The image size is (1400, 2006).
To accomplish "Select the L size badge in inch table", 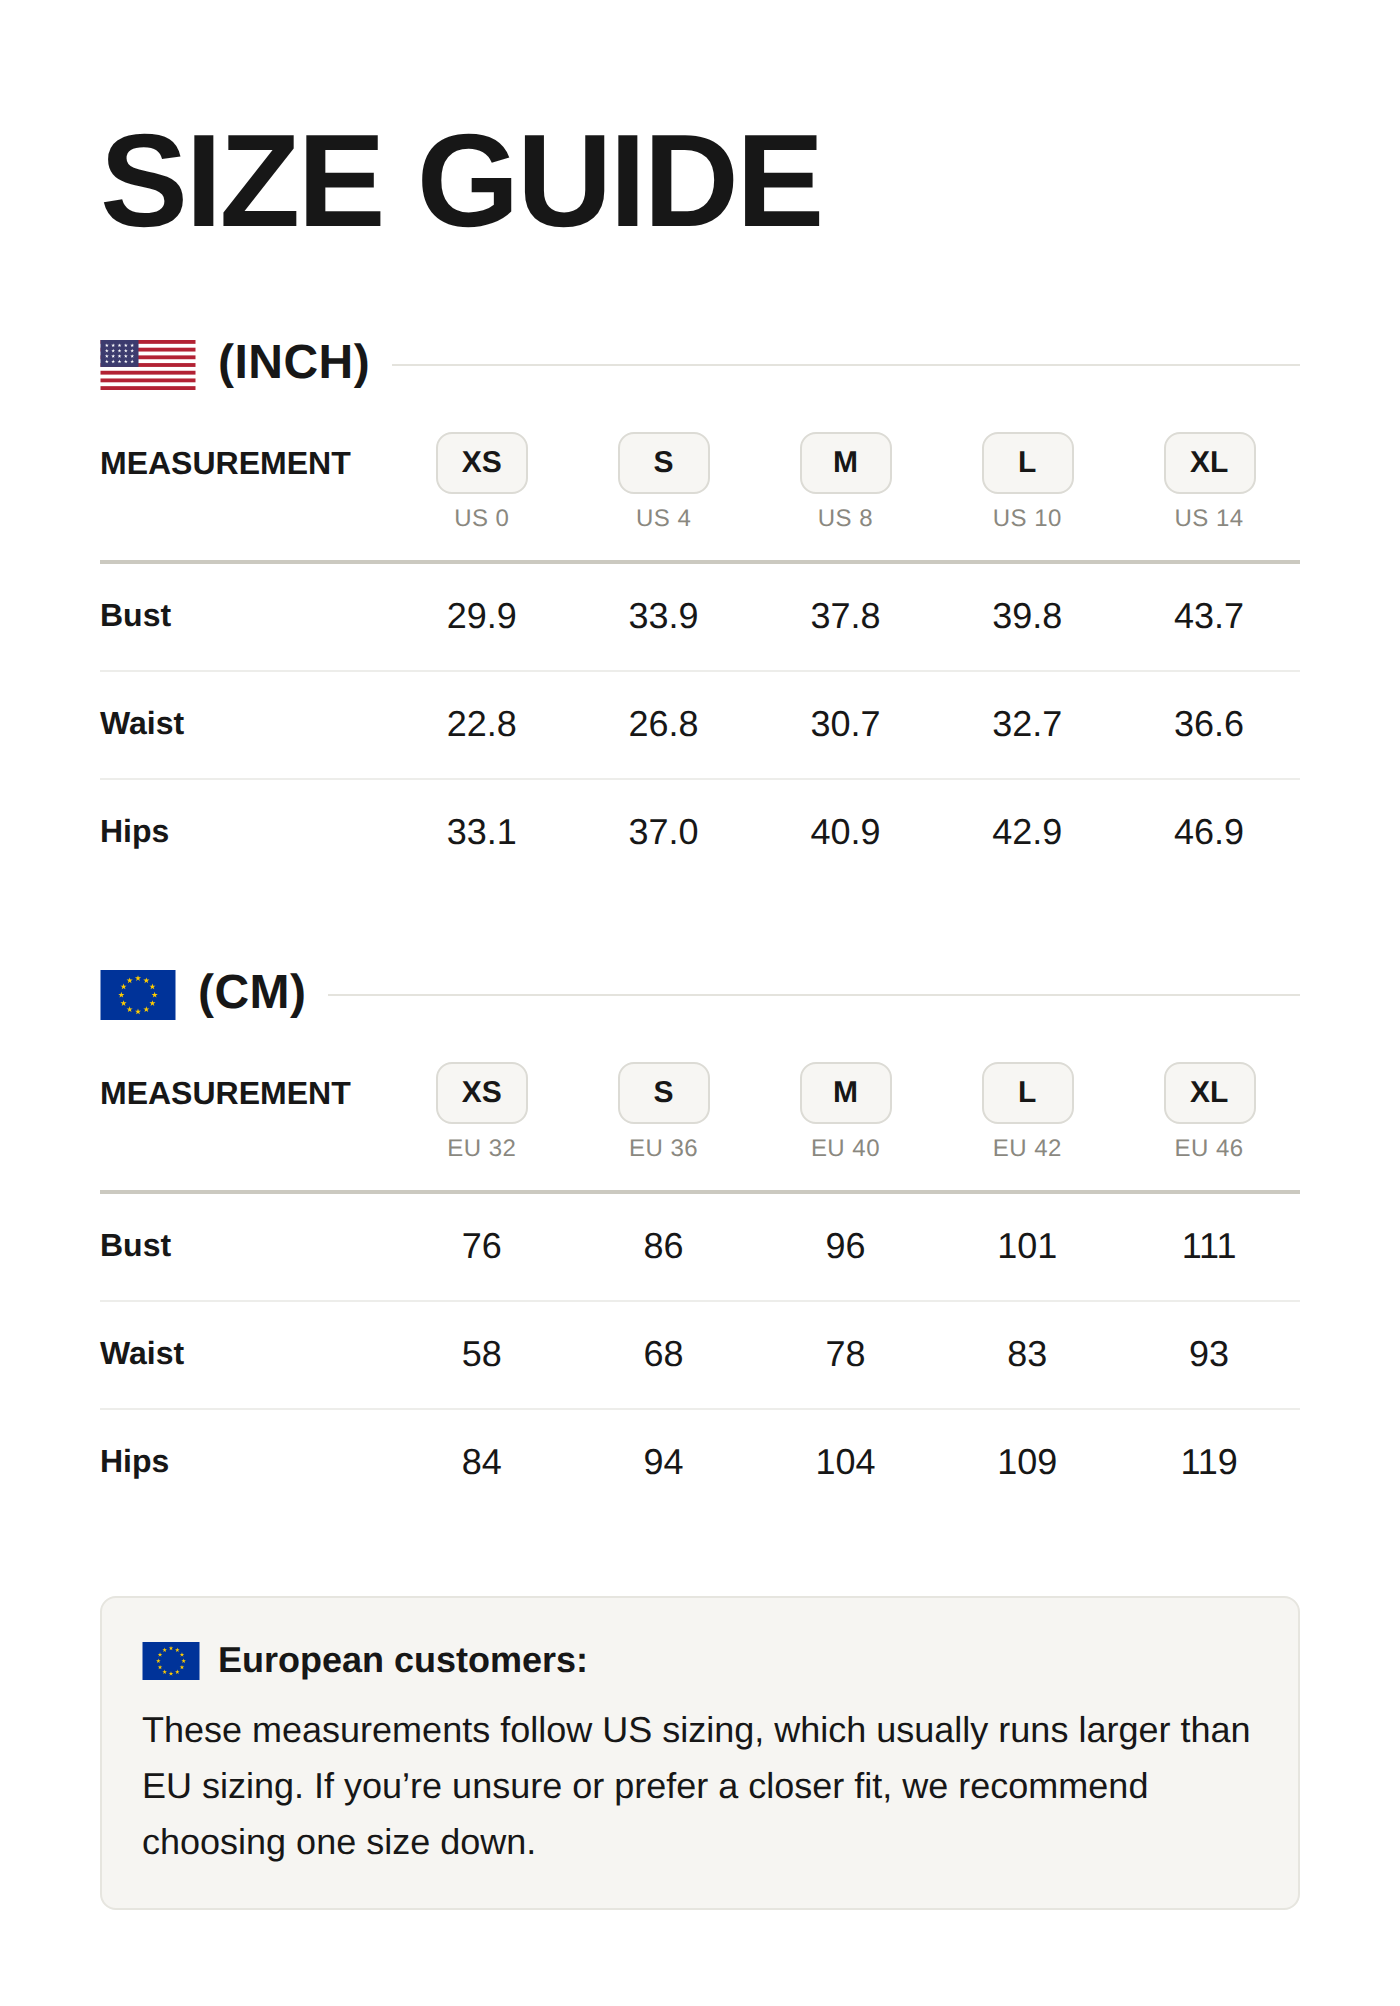I will pyautogui.click(x=1028, y=463).
